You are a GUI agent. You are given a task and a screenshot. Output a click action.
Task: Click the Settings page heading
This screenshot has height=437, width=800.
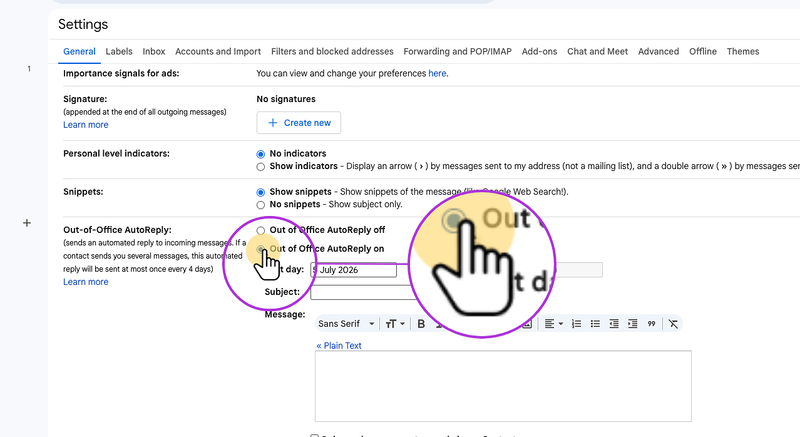coord(83,24)
